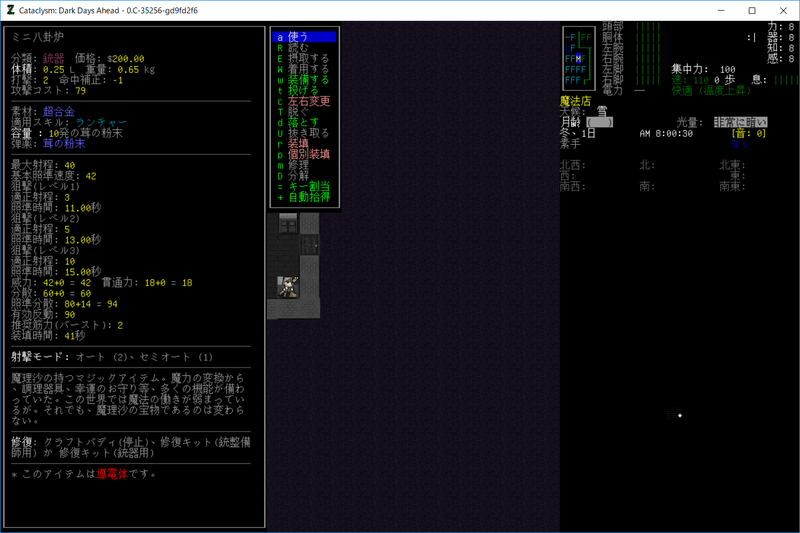The width and height of the screenshot is (800, 533).
Task: Click the bookshelf furniture tile above the player
Action: point(288,223)
